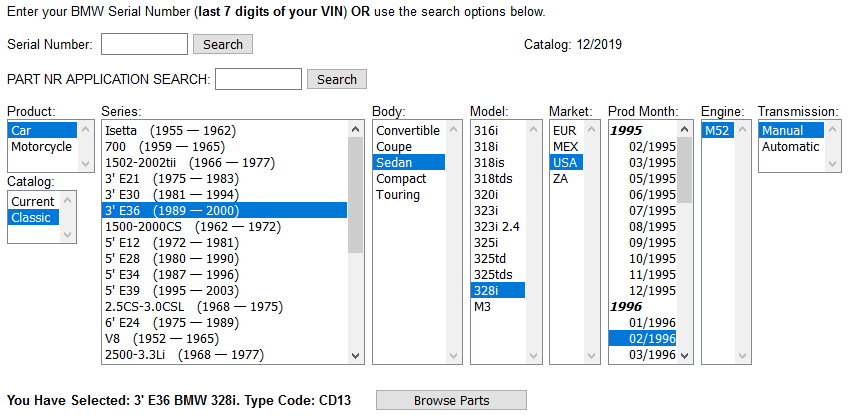
Task: Choose 12/1995 production month
Action: (653, 290)
